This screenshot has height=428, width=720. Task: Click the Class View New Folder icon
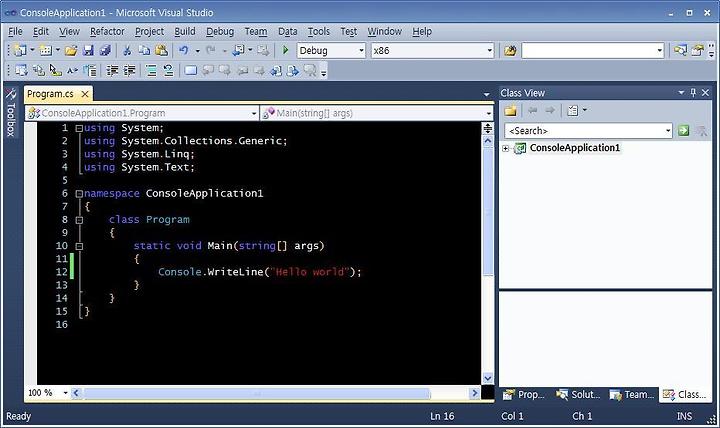[511, 110]
